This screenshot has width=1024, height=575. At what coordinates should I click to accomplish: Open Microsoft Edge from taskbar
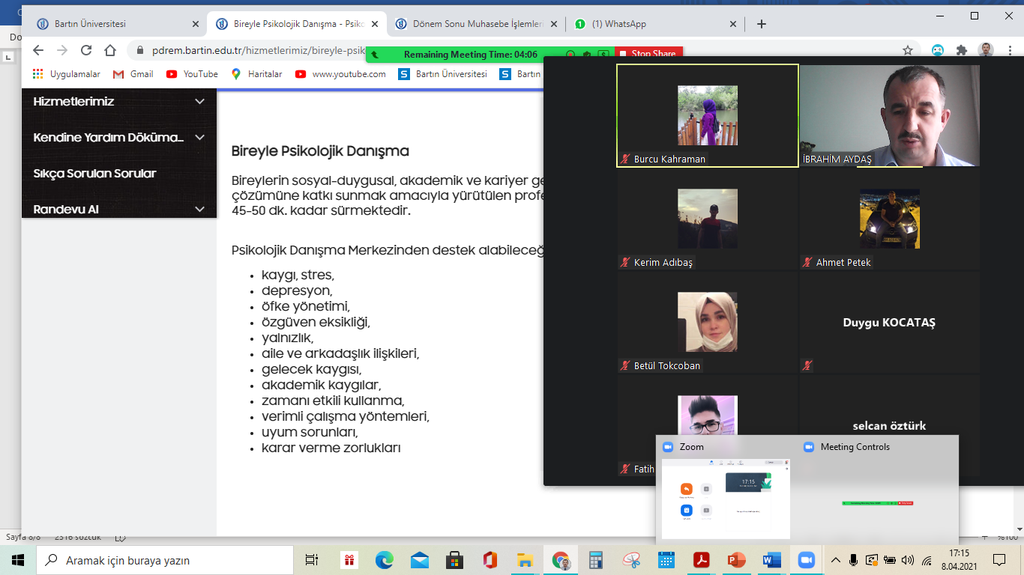coord(384,560)
